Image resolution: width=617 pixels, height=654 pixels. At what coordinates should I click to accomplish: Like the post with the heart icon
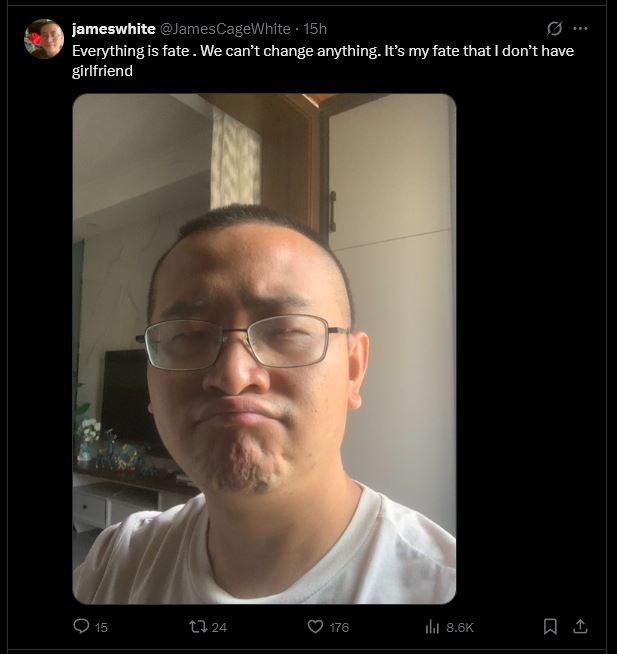[x=315, y=626]
